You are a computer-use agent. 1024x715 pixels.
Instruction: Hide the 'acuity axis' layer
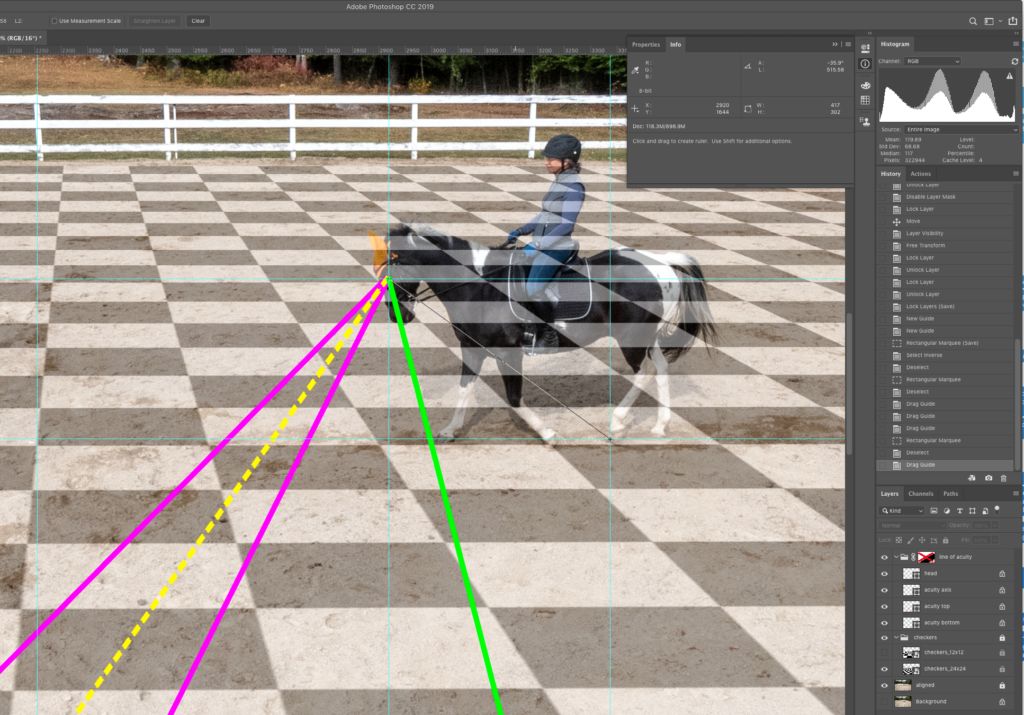pos(885,590)
